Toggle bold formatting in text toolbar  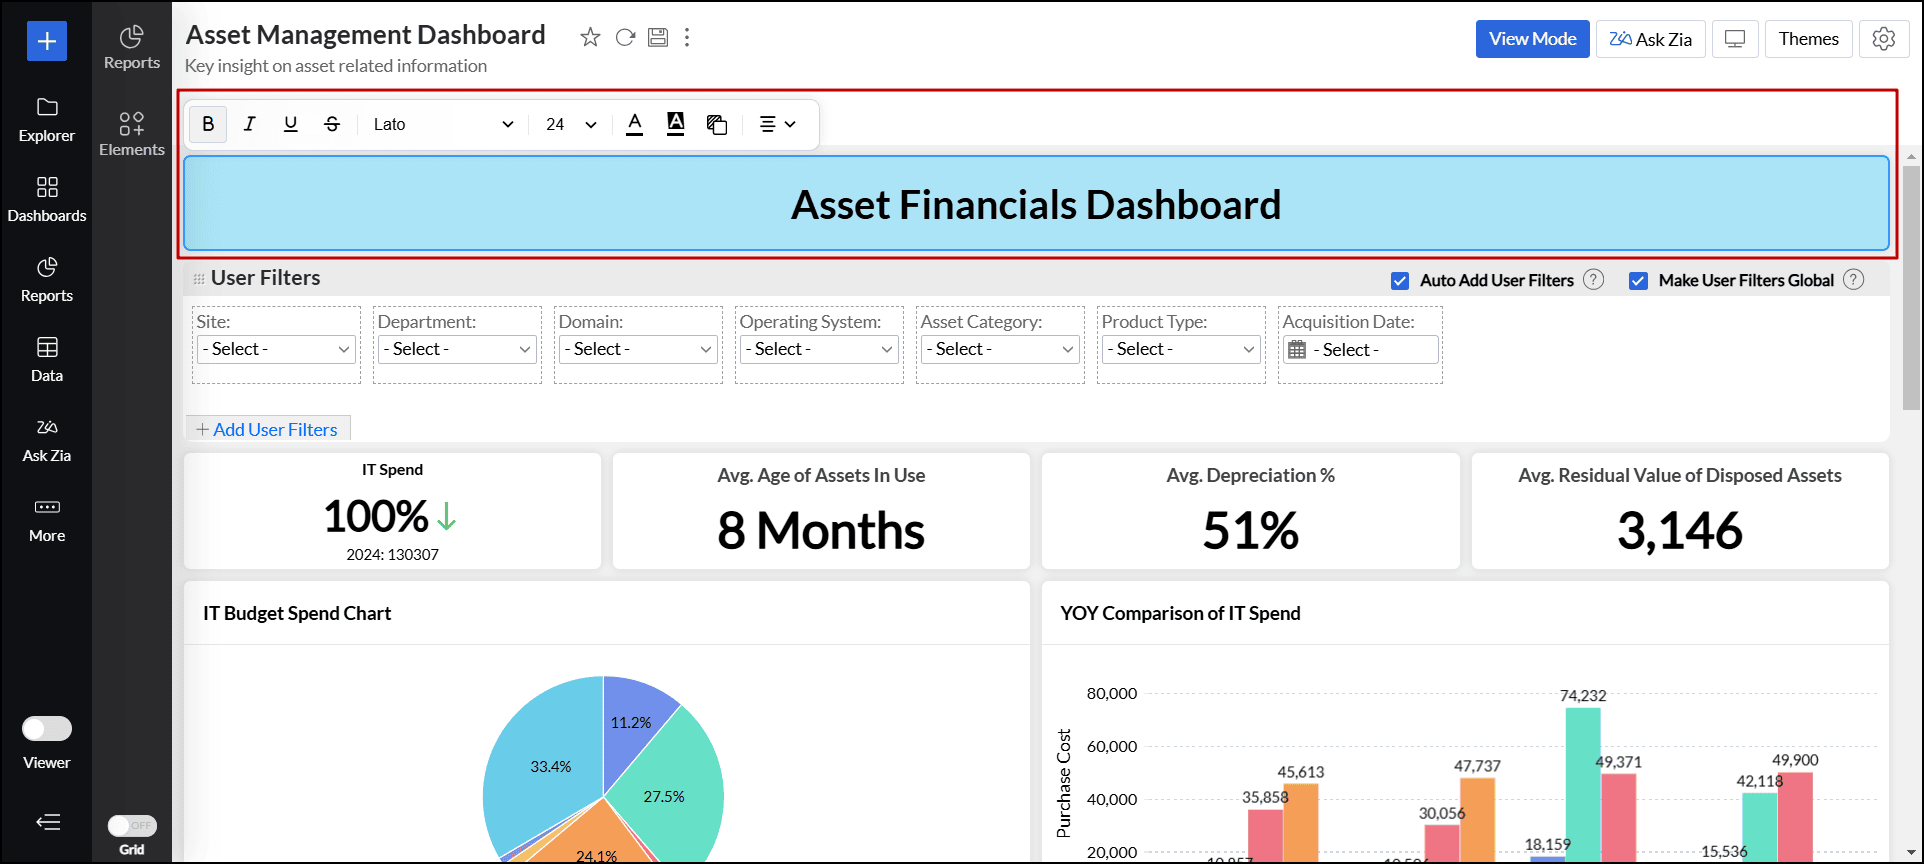(208, 124)
